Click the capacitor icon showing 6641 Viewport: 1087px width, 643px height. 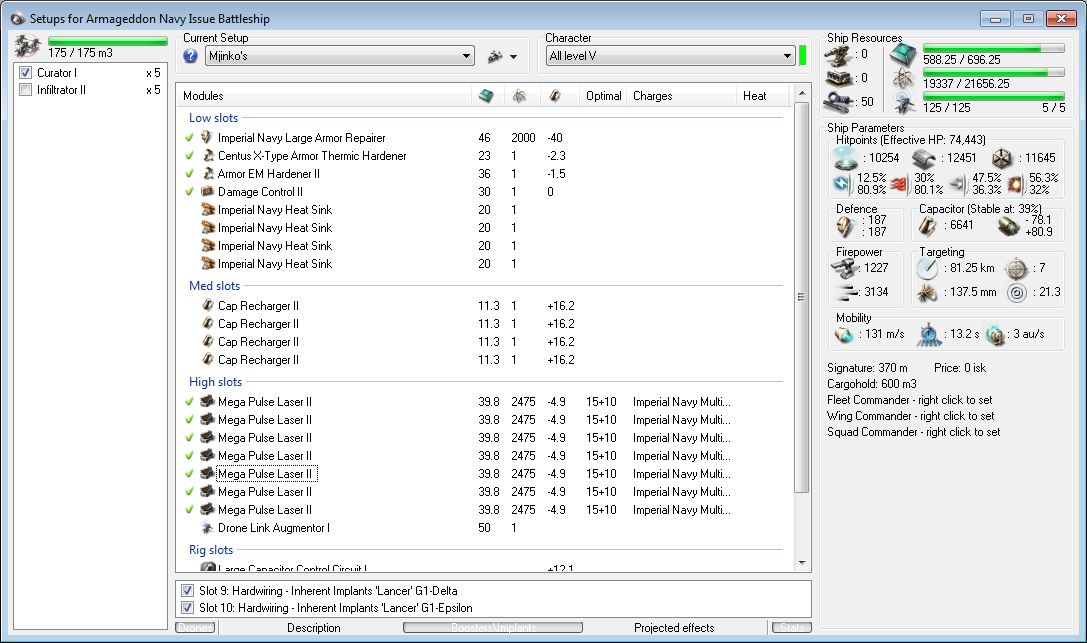coord(928,225)
